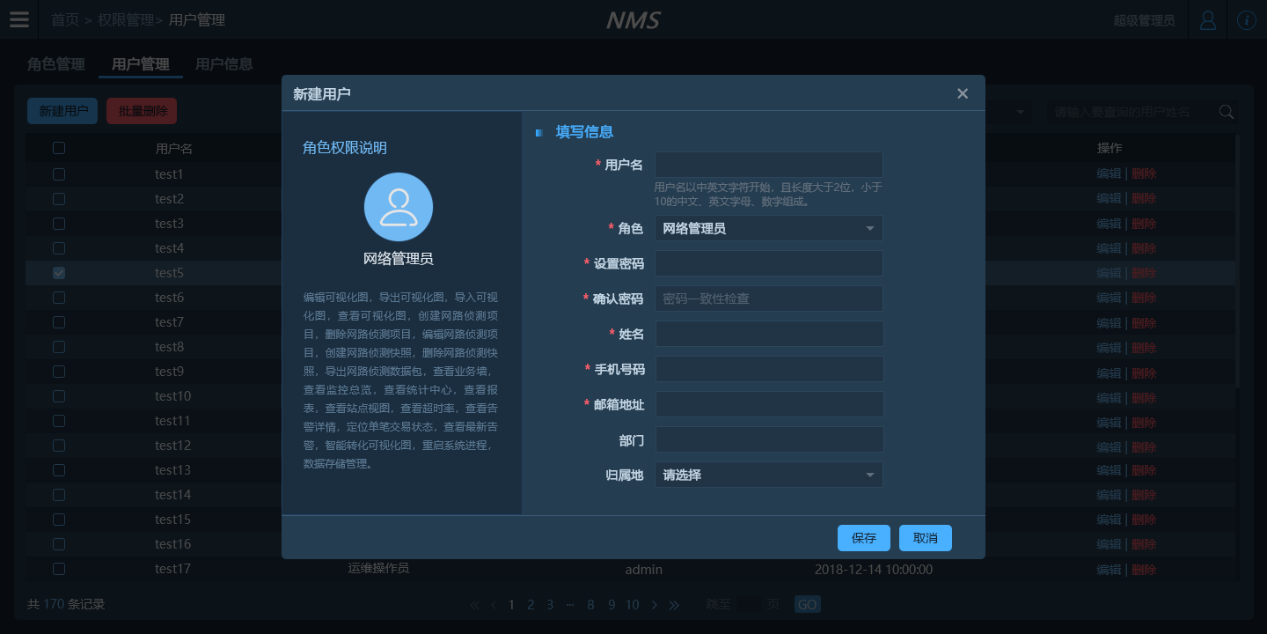Click the network admin avatar icon

[x=398, y=207]
